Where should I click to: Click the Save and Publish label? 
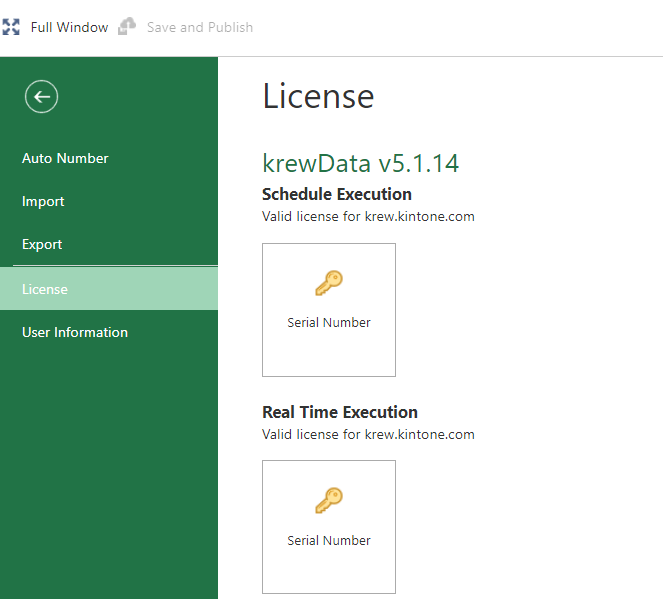(x=200, y=27)
